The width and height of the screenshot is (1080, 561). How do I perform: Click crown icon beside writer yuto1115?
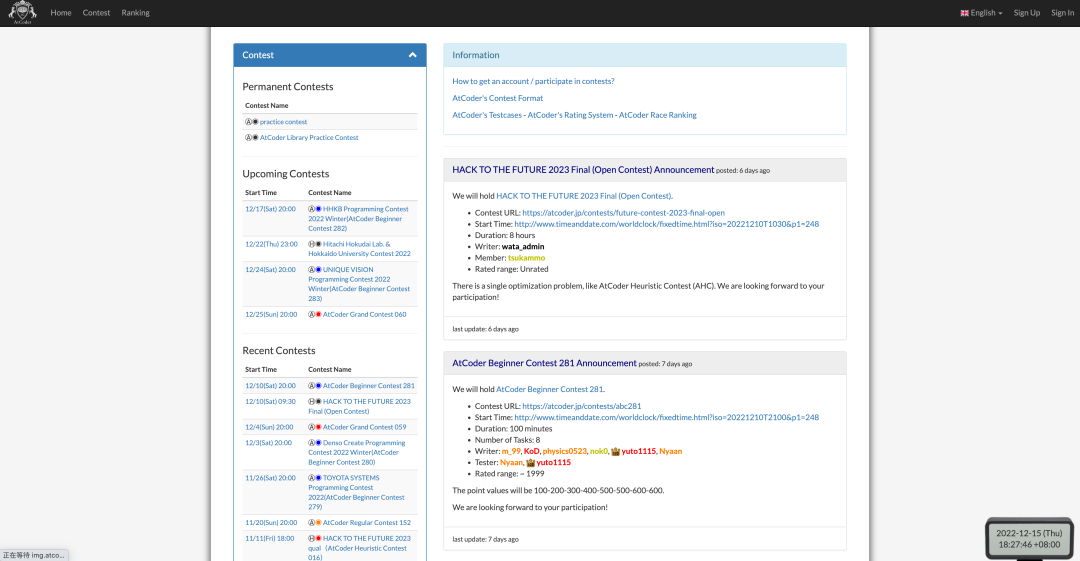click(616, 452)
